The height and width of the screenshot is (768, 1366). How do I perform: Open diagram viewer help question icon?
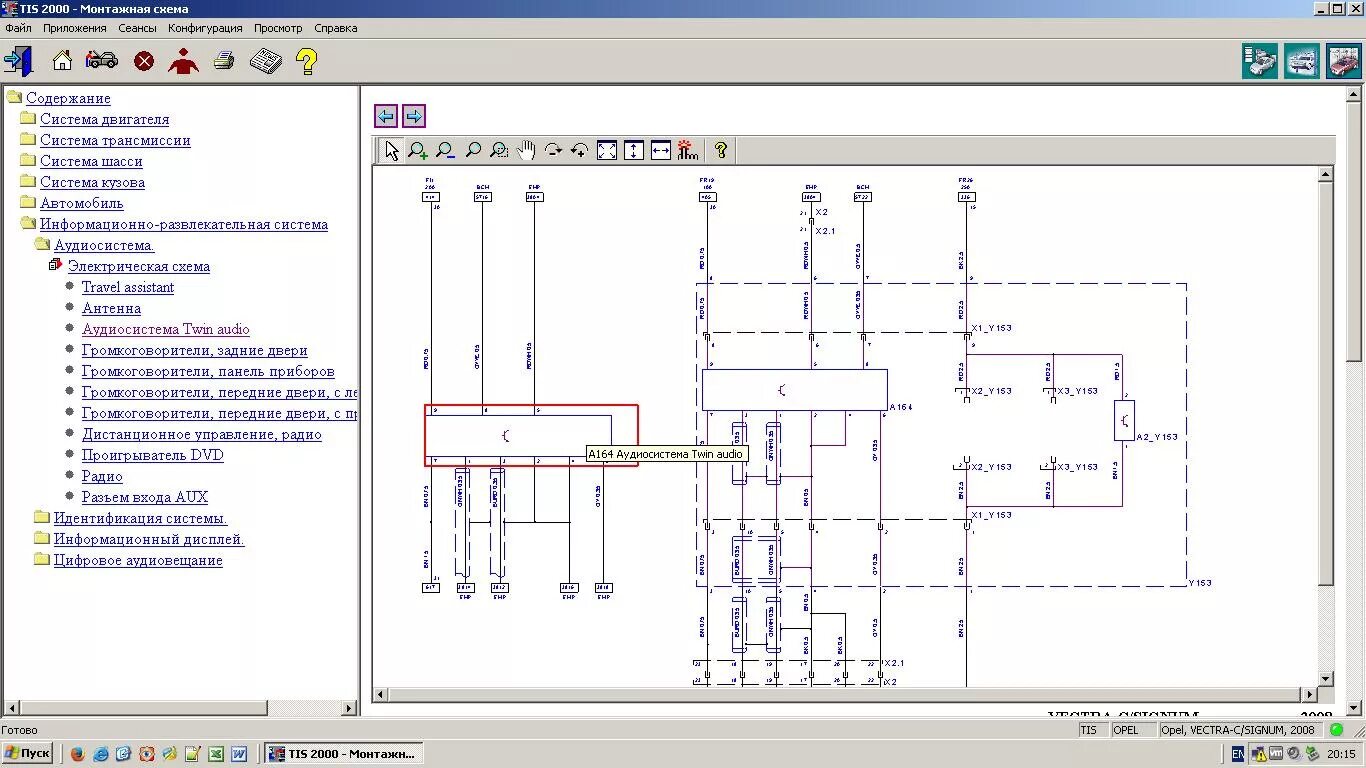[x=720, y=150]
